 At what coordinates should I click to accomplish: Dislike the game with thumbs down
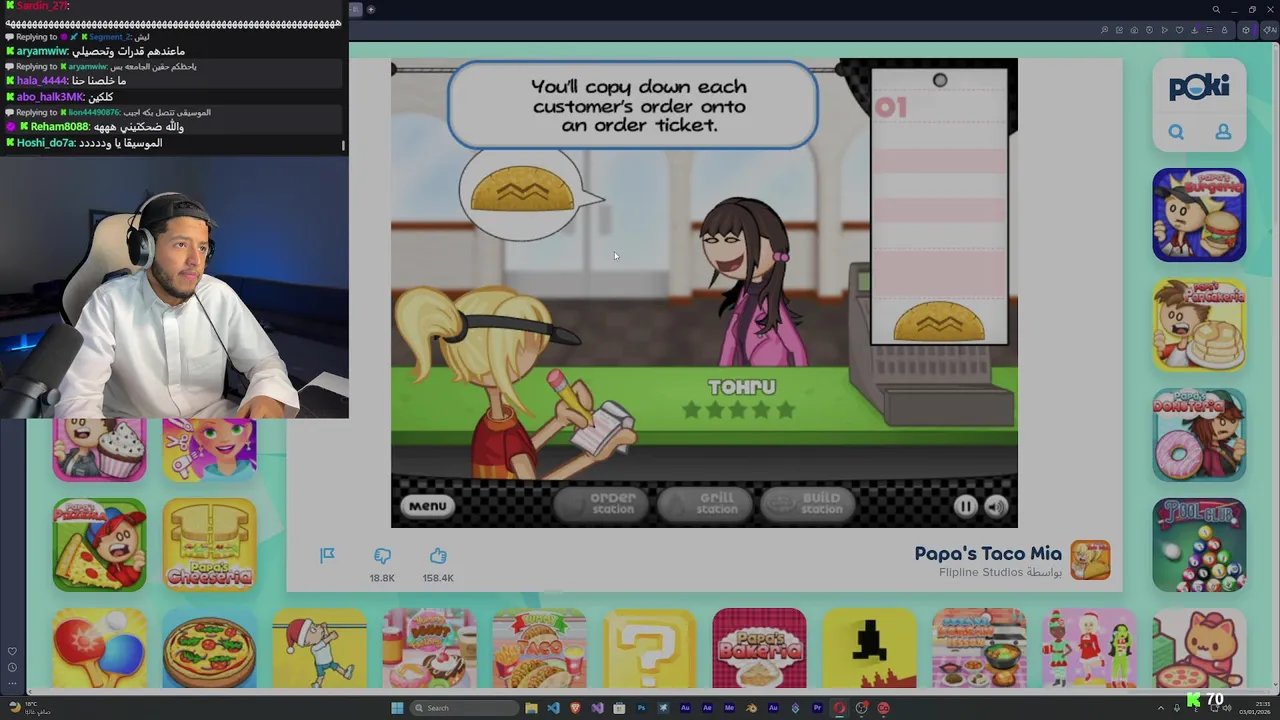point(382,556)
